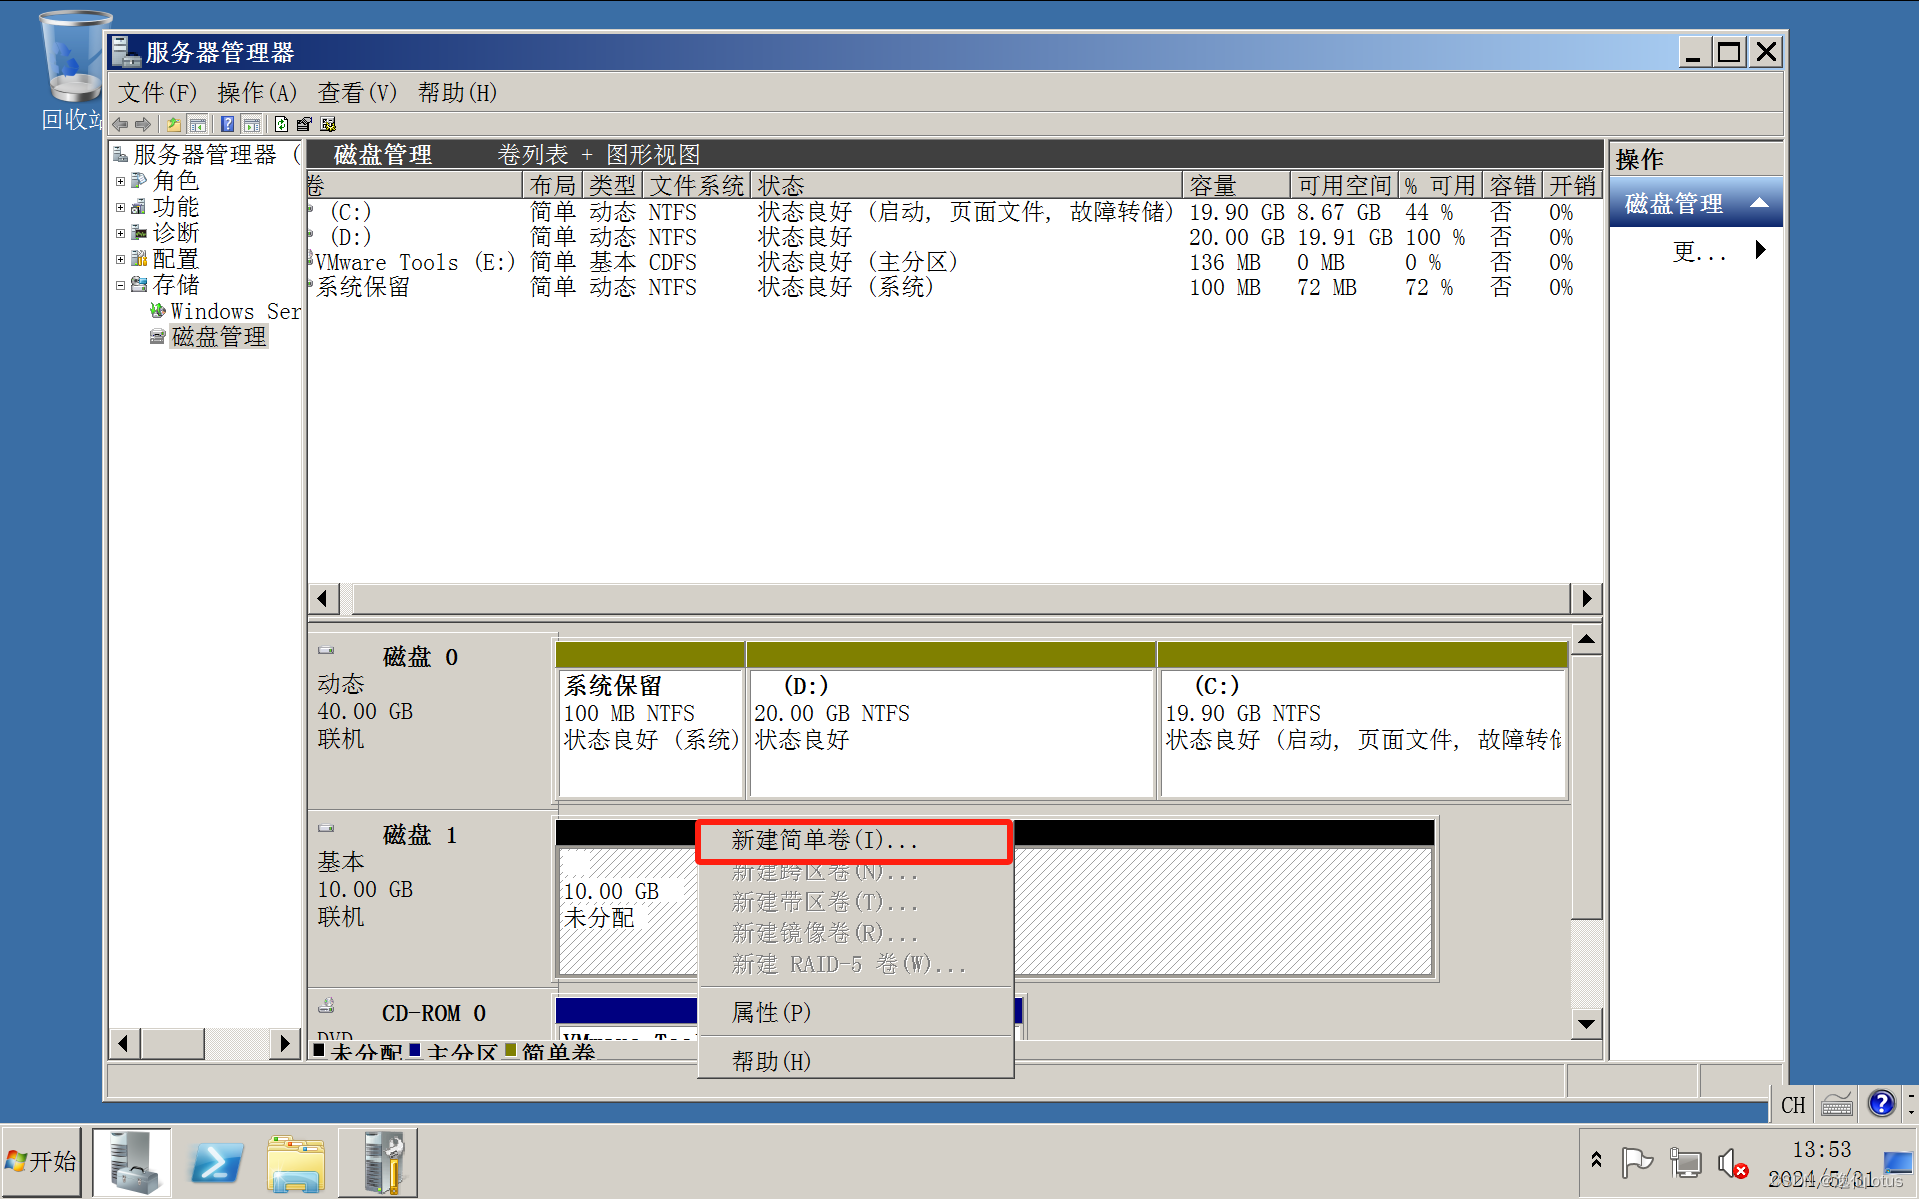Expand the 角色 node in the console tree
Image resolution: width=1919 pixels, height=1199 pixels.
coord(122,181)
